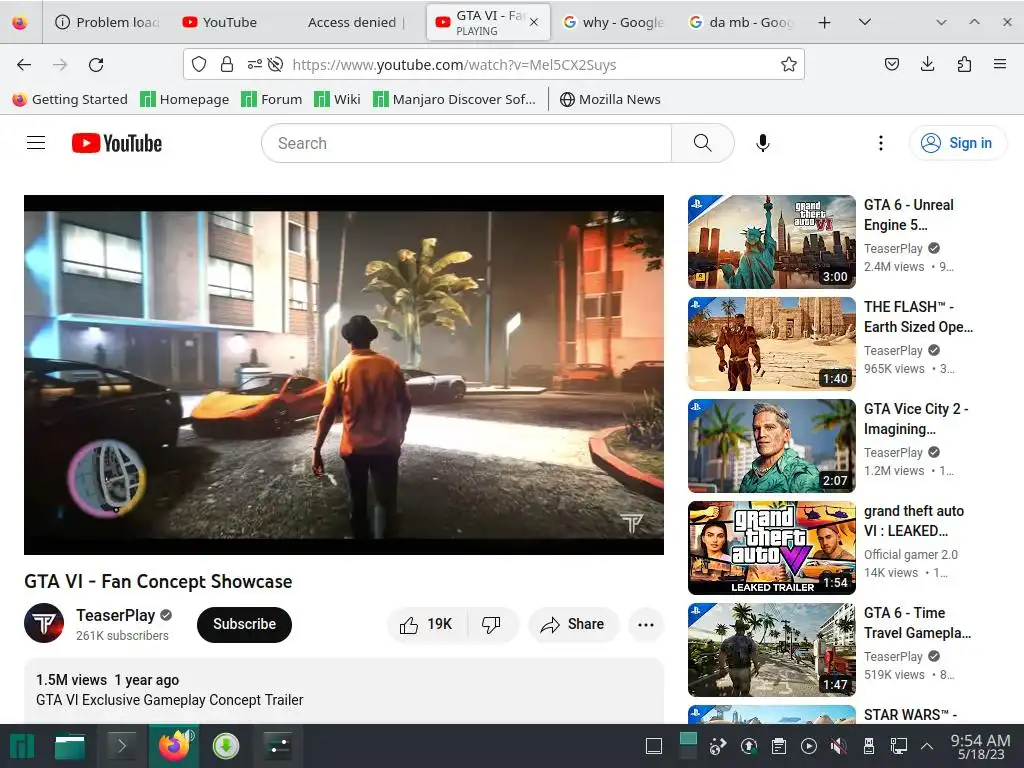Click Official gamer 2.0 channel name
Image resolution: width=1024 pixels, height=768 pixels.
click(910, 554)
